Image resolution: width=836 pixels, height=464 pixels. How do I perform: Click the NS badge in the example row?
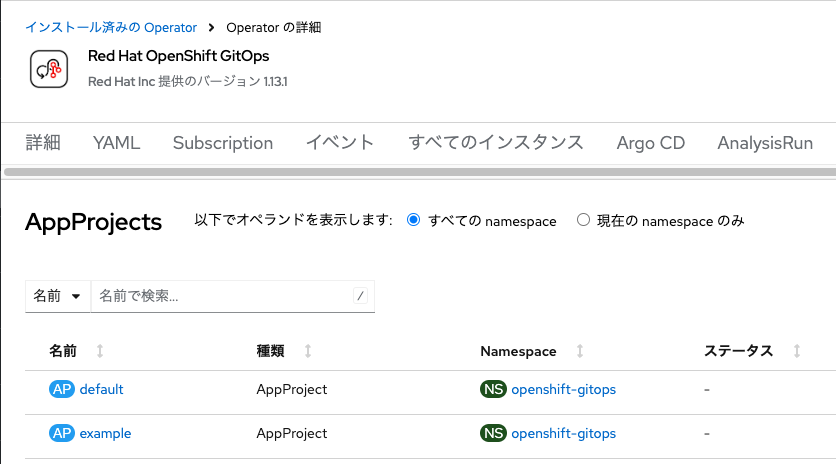(493, 433)
